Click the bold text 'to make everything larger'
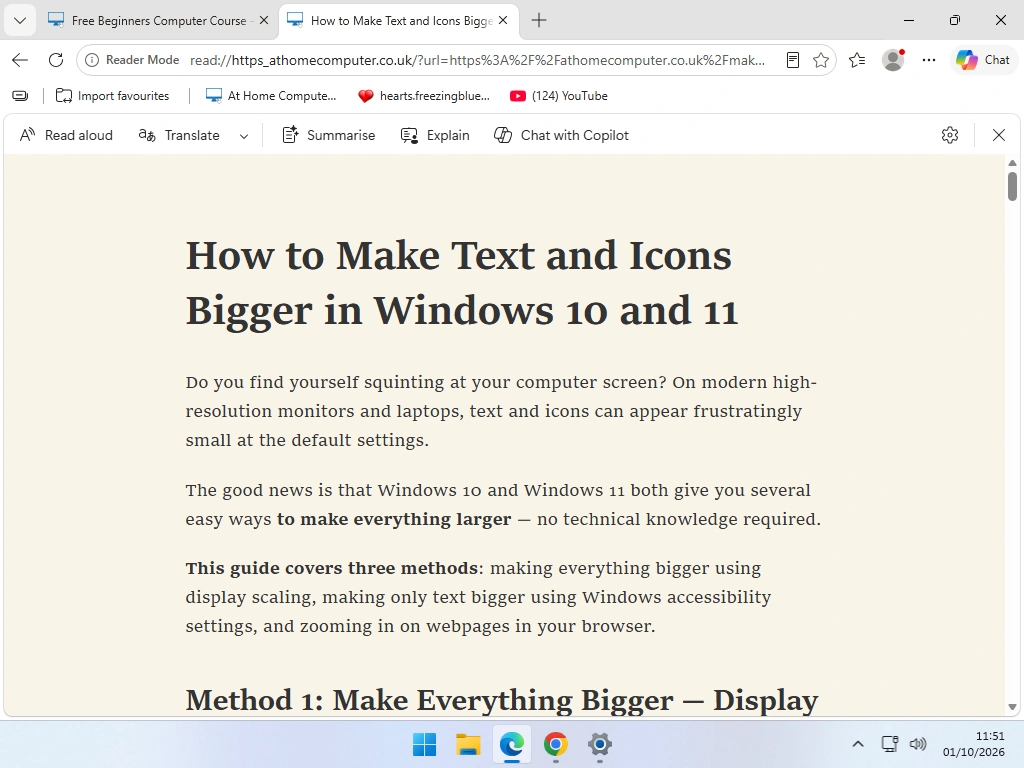The width and height of the screenshot is (1024, 768). point(394,519)
